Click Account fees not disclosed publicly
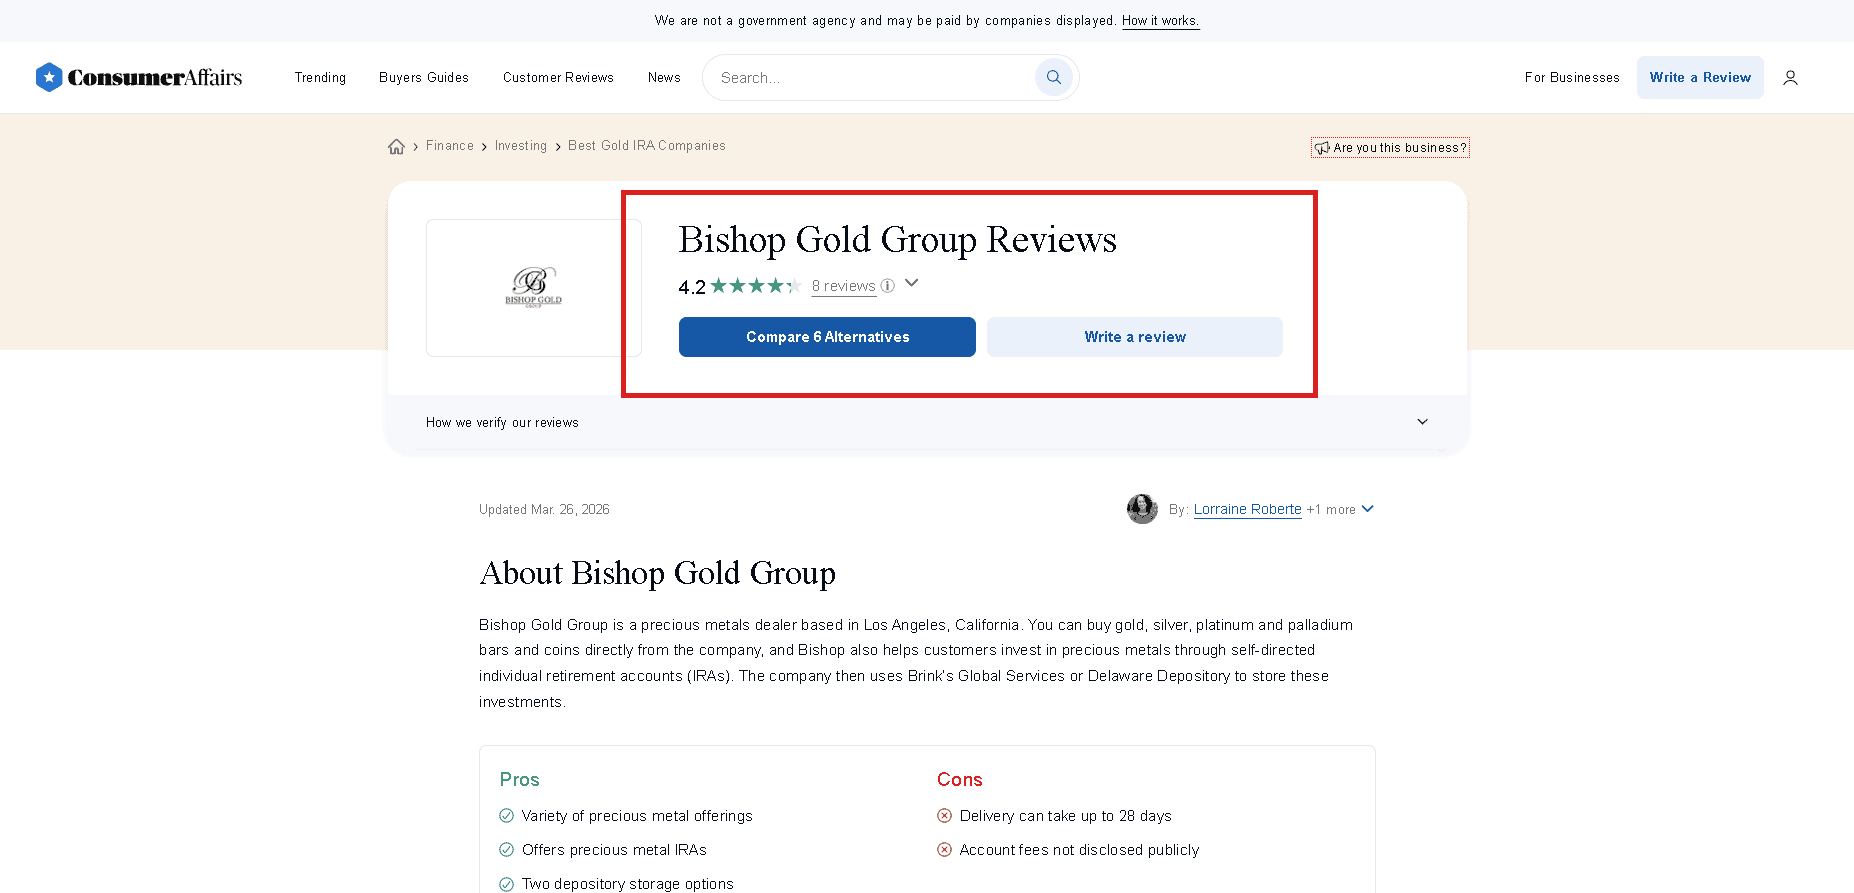This screenshot has width=1854, height=893. (1079, 850)
